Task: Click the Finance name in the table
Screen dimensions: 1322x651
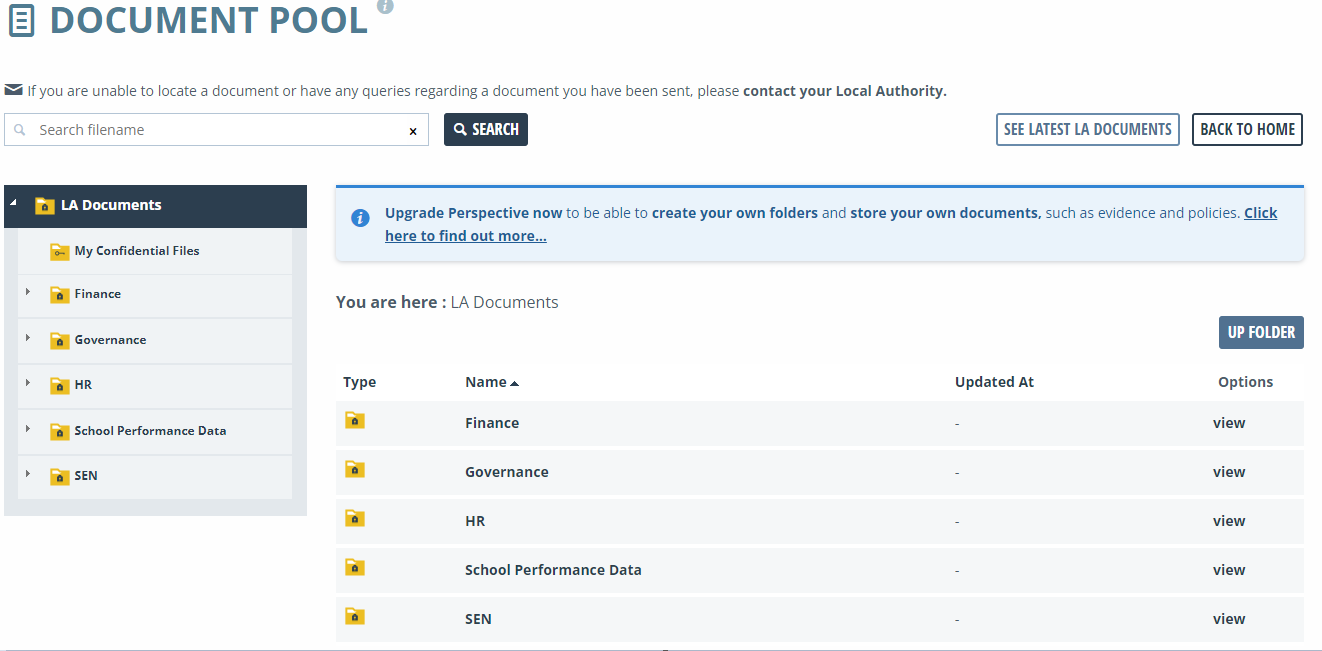Action: 492,423
